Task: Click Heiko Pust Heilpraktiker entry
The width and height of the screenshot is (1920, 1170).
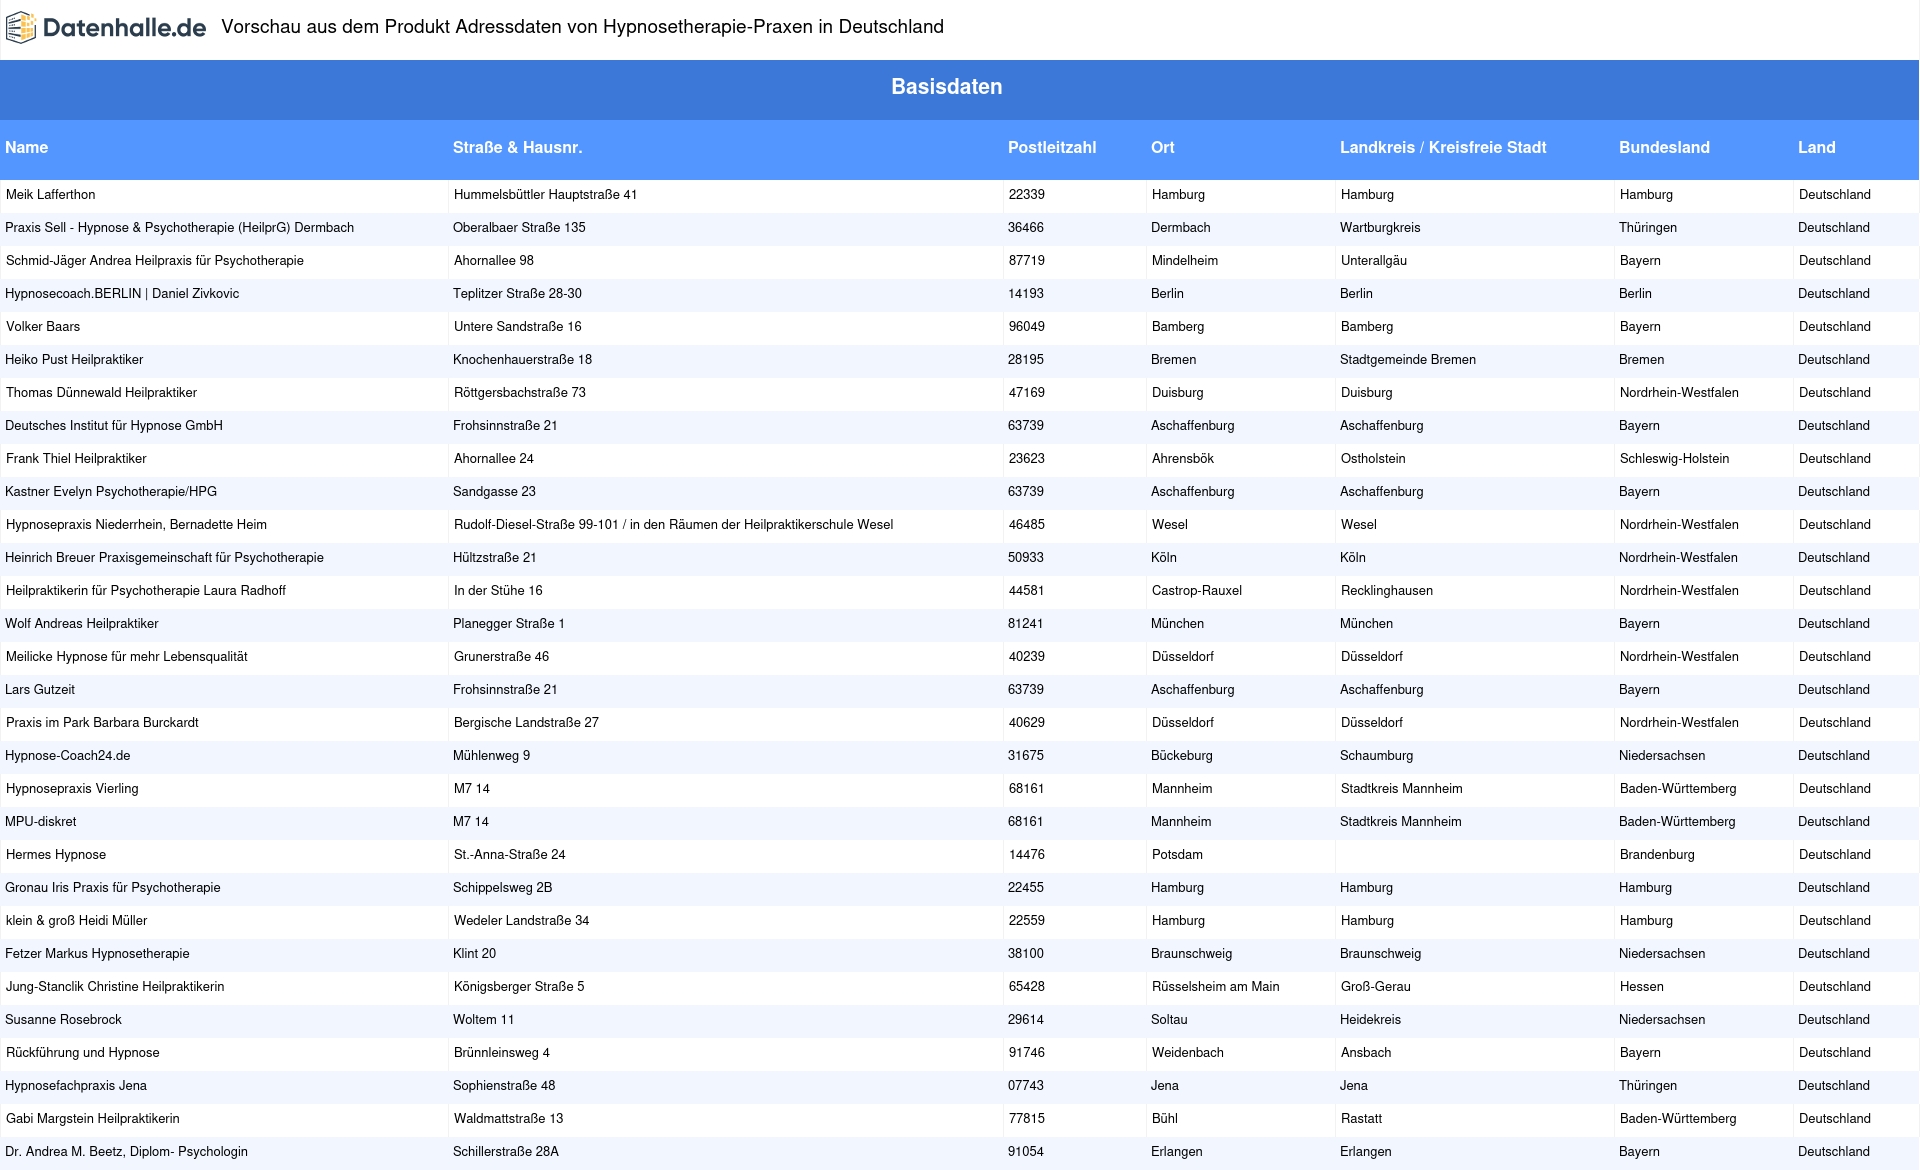Action: (74, 360)
